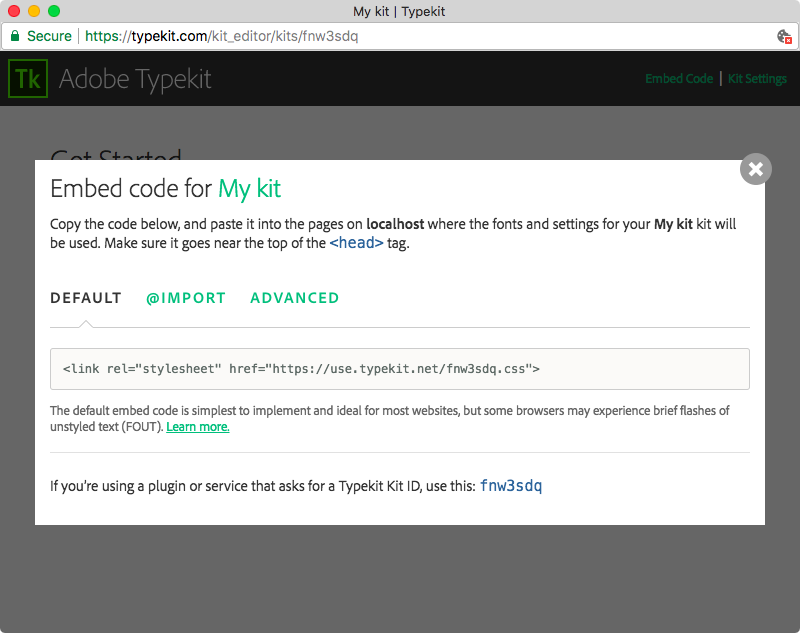Viewport: 800px width, 633px height.
Task: Click the cookie blocked icon in address bar
Action: (x=784, y=36)
